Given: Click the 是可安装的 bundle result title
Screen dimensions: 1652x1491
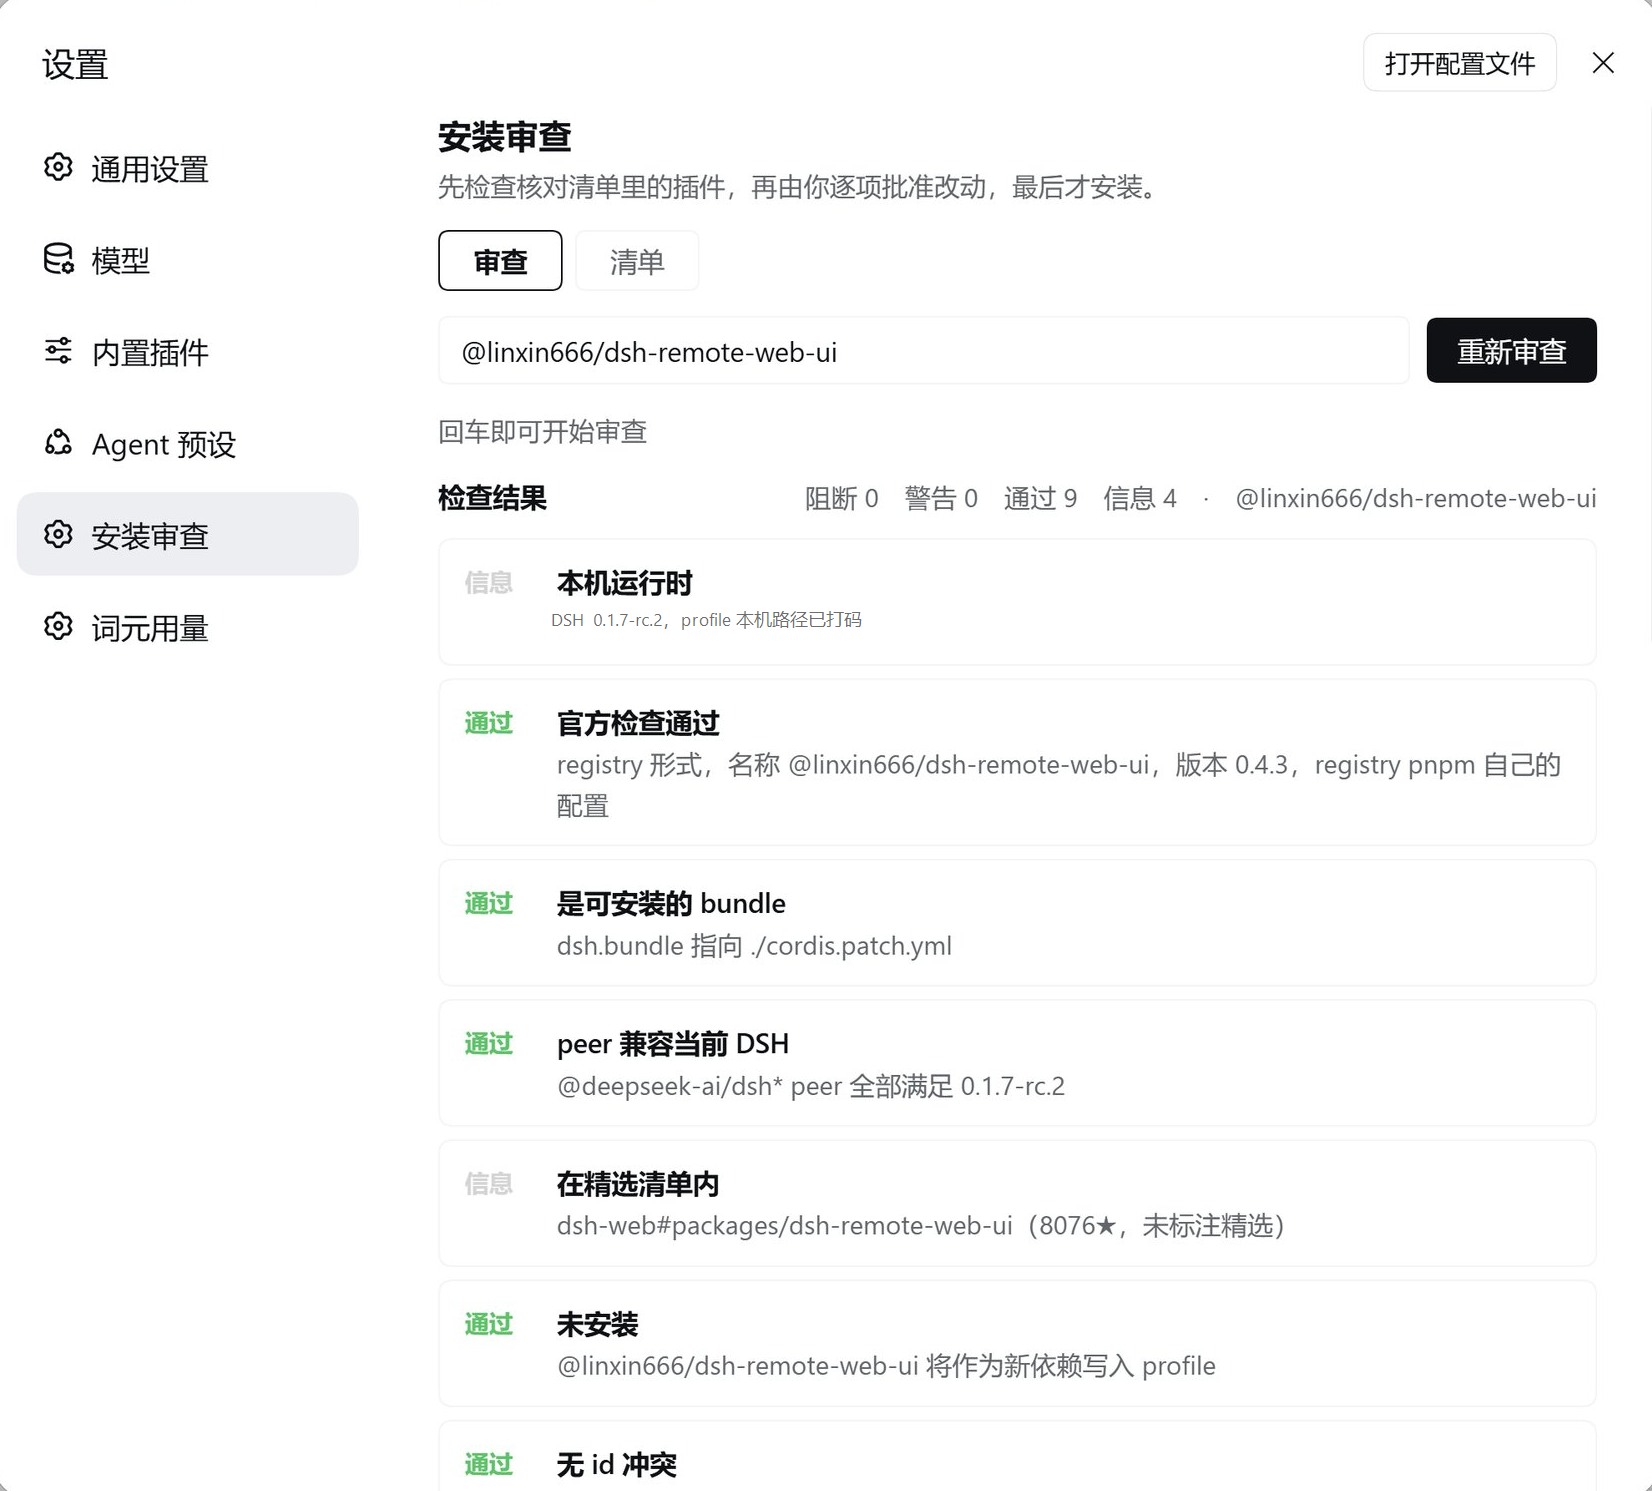Looking at the screenshot, I should [x=671, y=903].
